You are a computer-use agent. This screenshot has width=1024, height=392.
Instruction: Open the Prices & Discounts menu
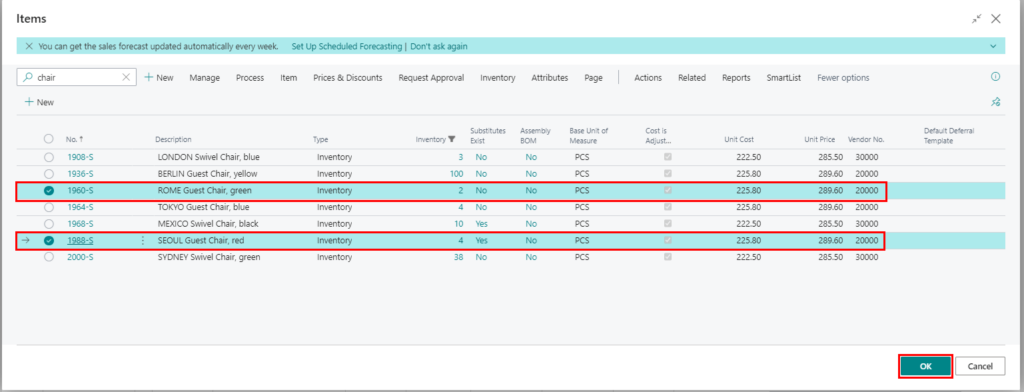(x=347, y=78)
